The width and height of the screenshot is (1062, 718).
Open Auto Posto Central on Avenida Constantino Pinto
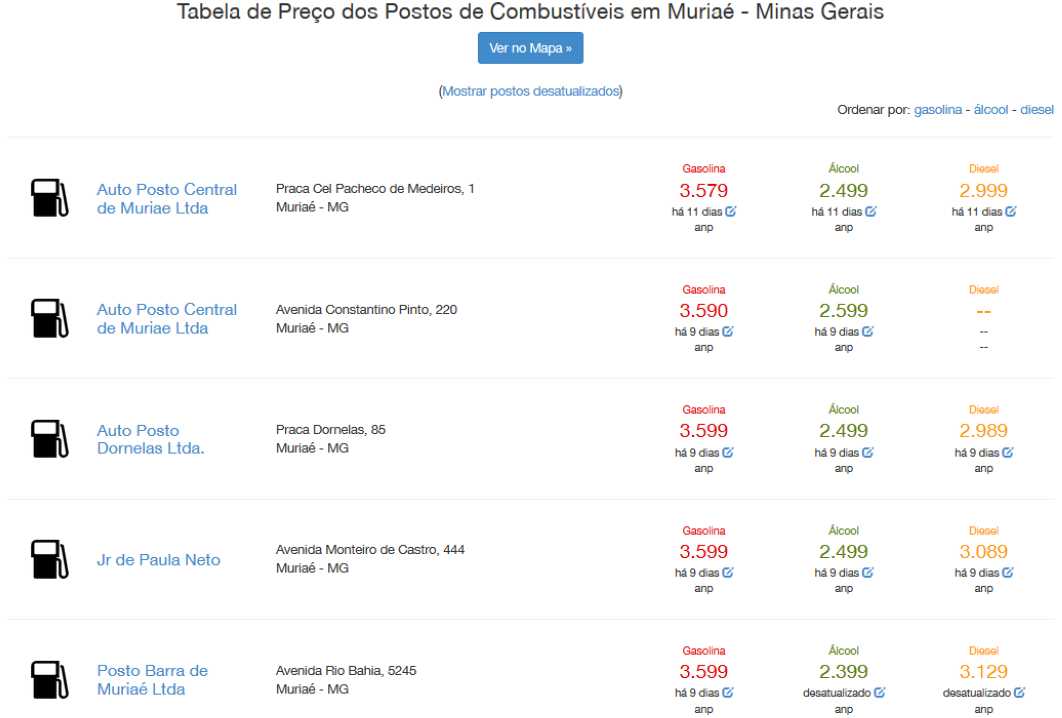click(167, 318)
